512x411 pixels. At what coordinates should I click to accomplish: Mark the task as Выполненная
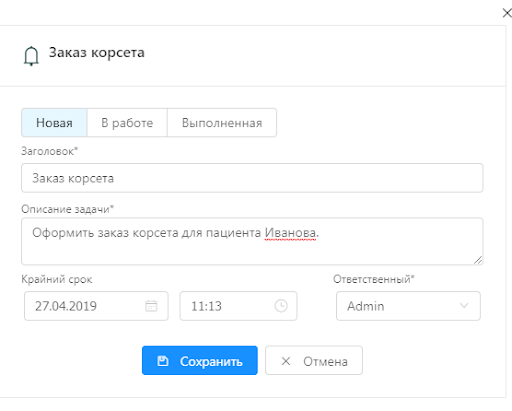[x=222, y=123]
